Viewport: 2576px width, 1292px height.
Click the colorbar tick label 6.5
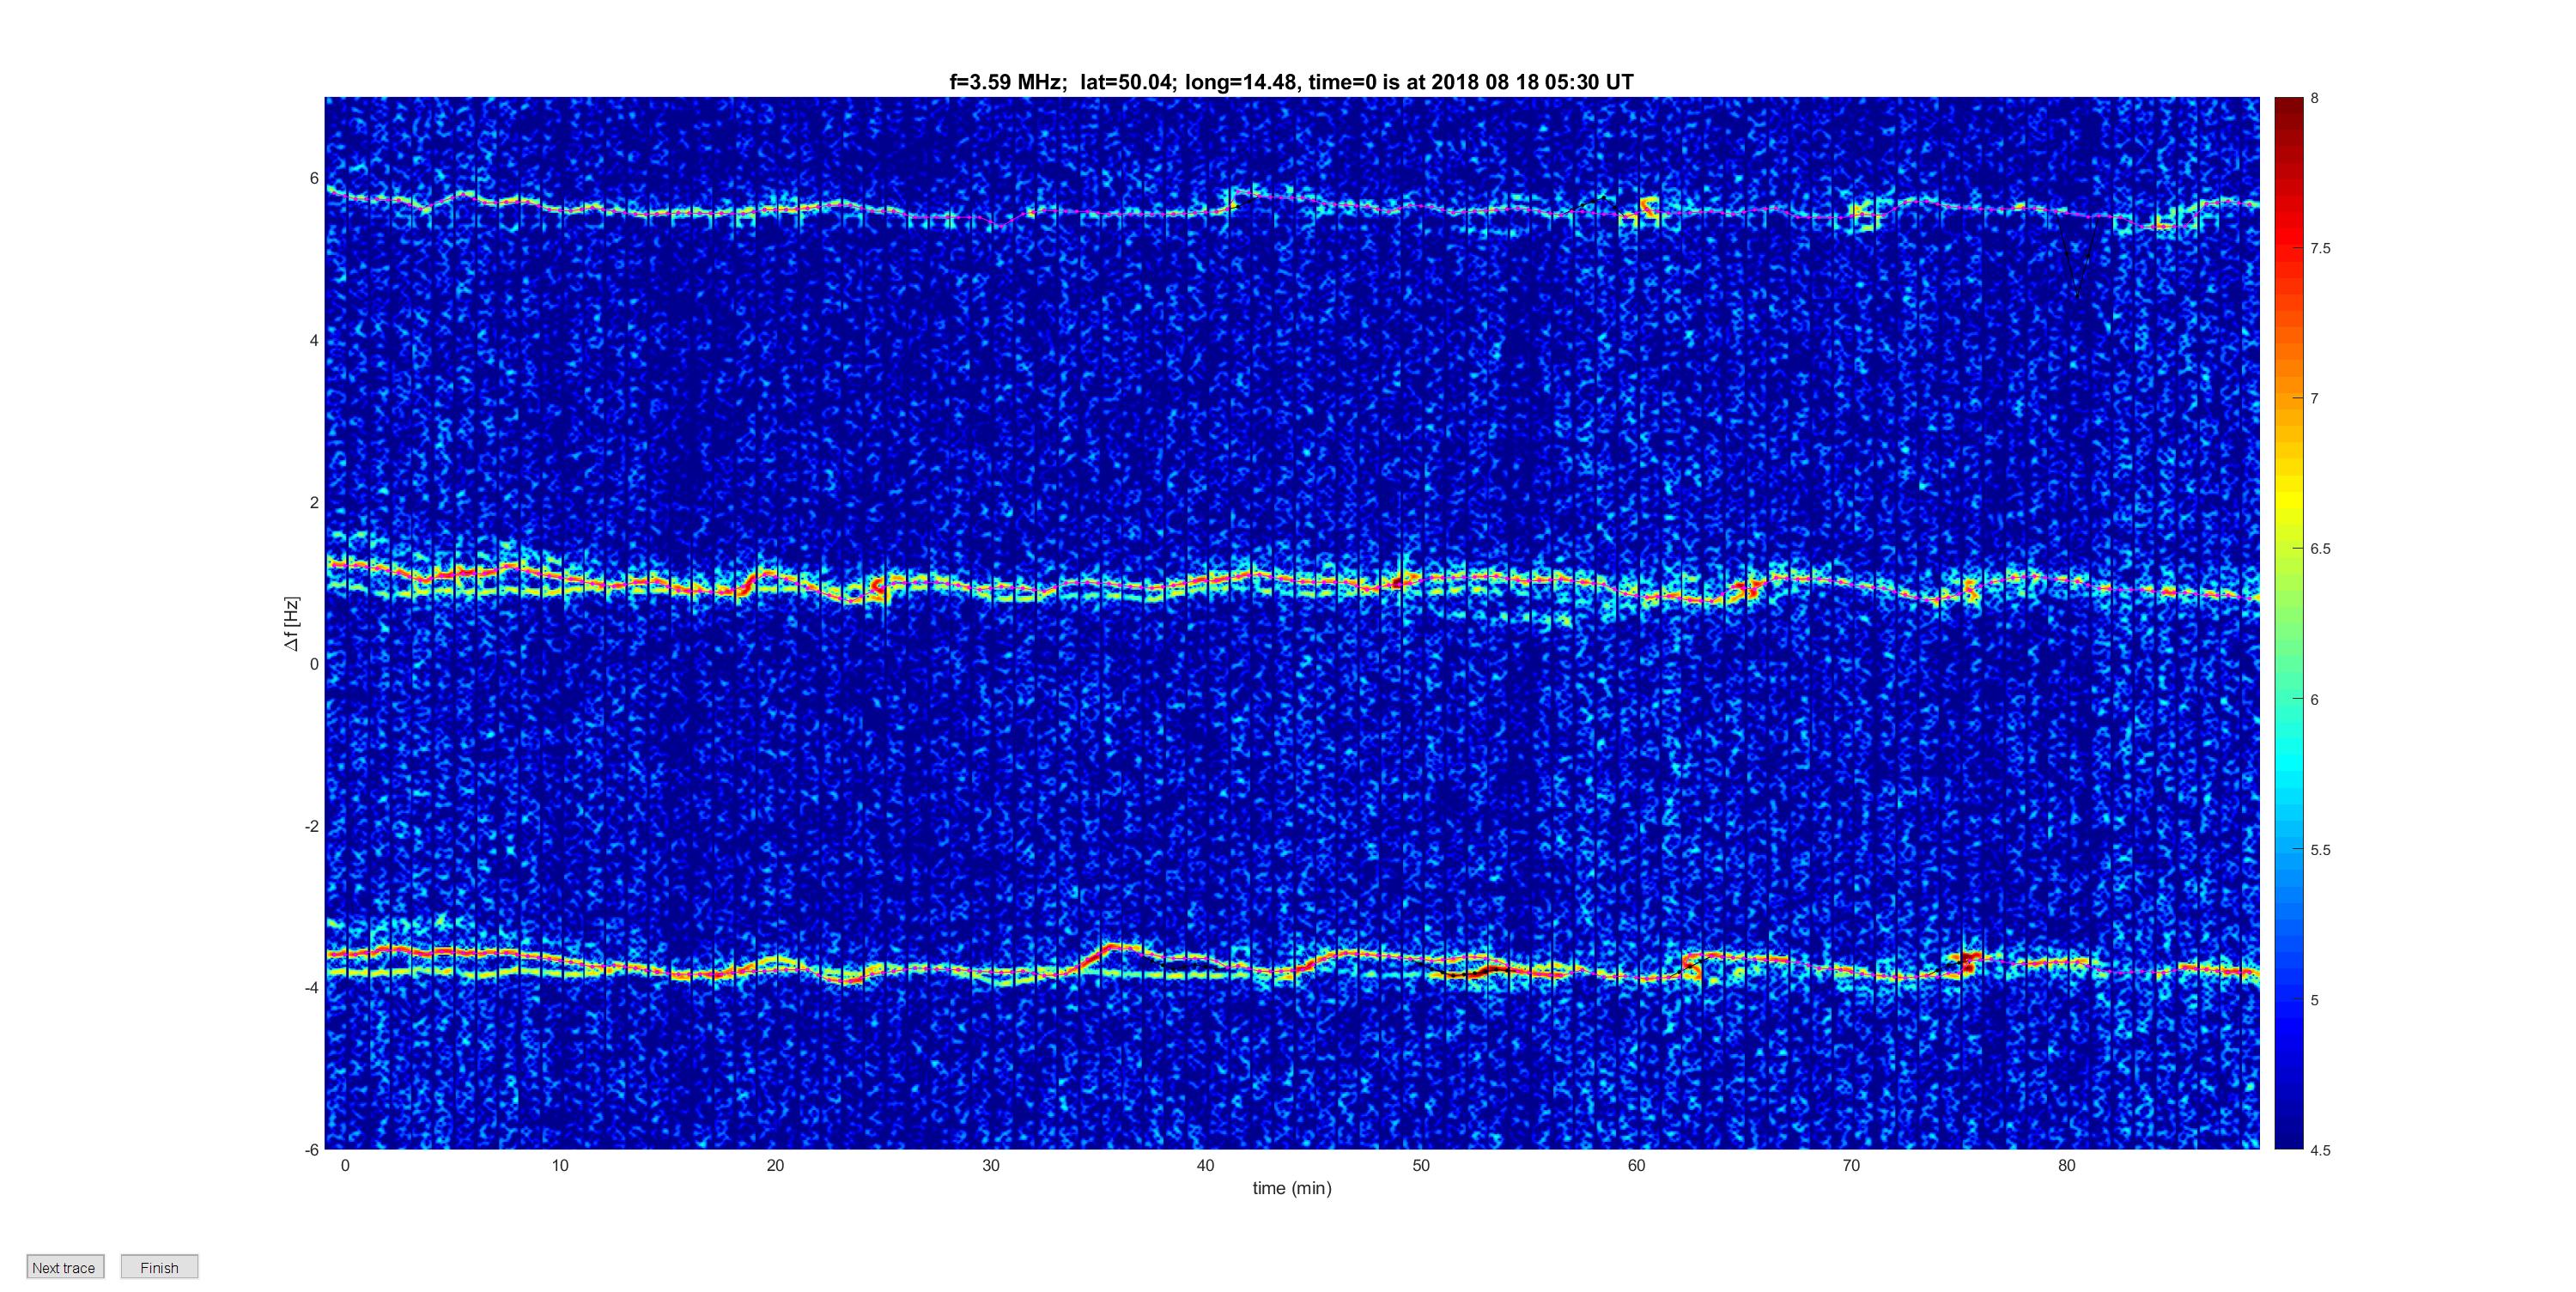[x=2320, y=549]
